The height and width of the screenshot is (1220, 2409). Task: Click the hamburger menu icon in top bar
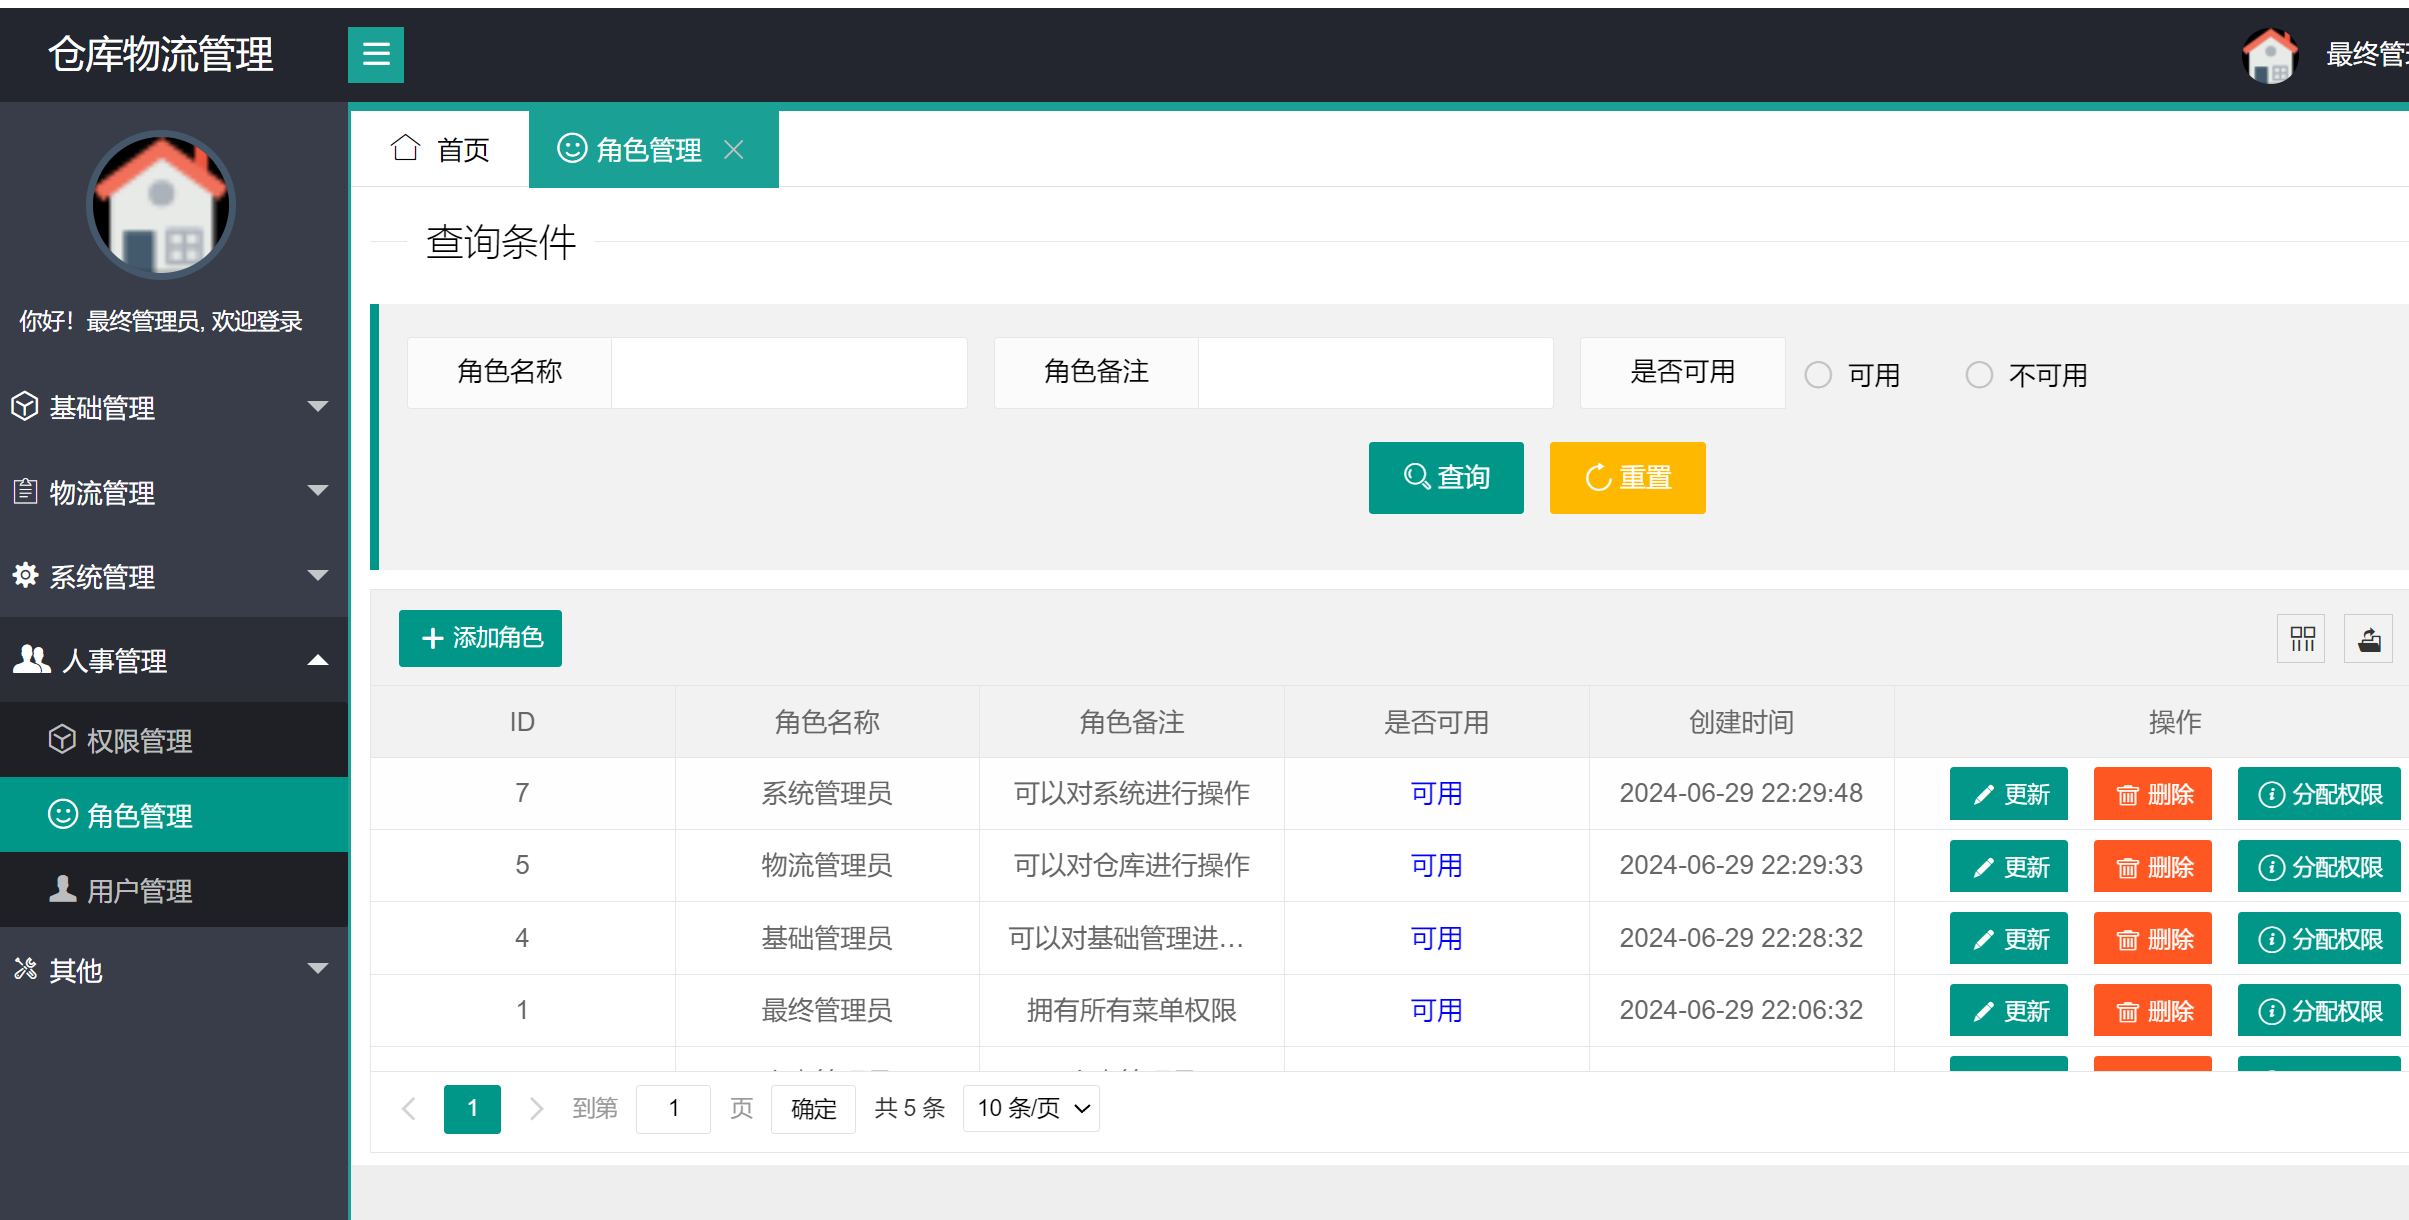[x=376, y=55]
